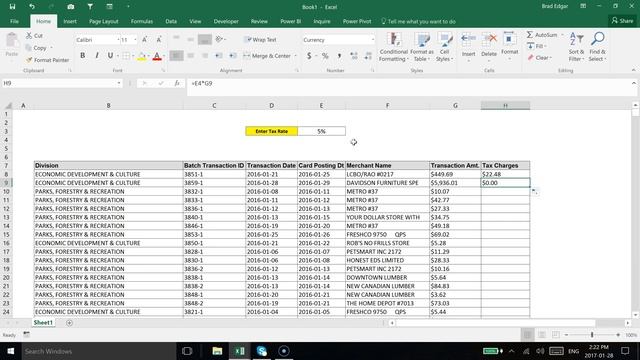Open Conditional Formatting menu

[x=393, y=47]
